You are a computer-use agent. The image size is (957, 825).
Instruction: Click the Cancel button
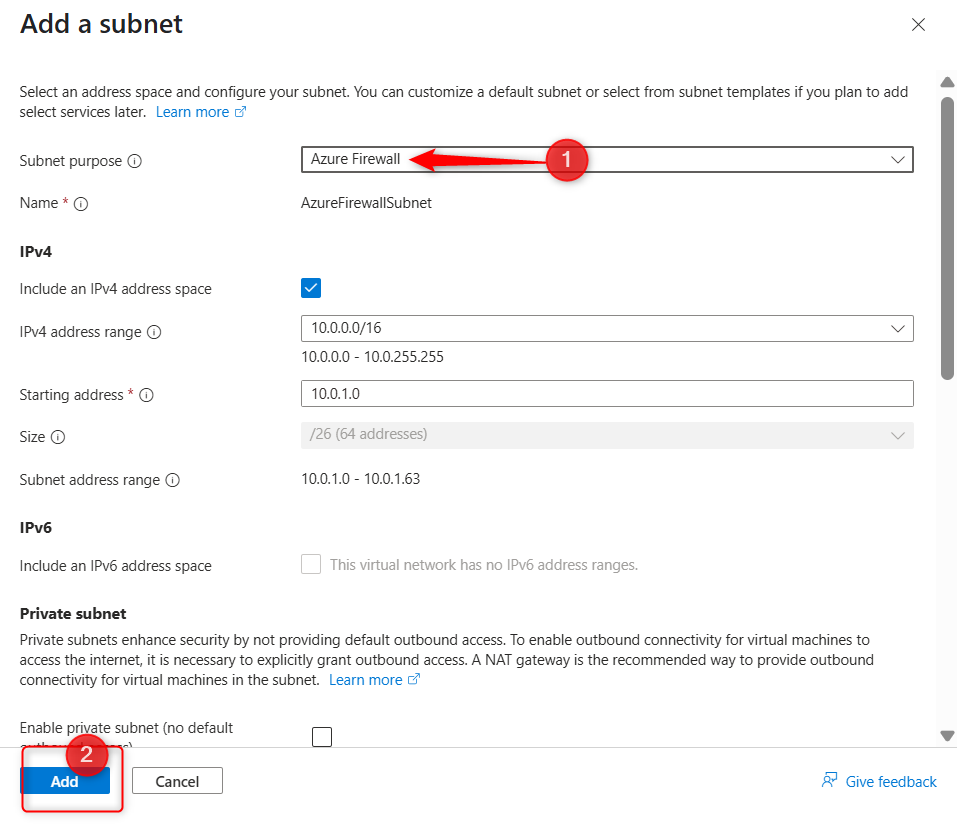(177, 781)
